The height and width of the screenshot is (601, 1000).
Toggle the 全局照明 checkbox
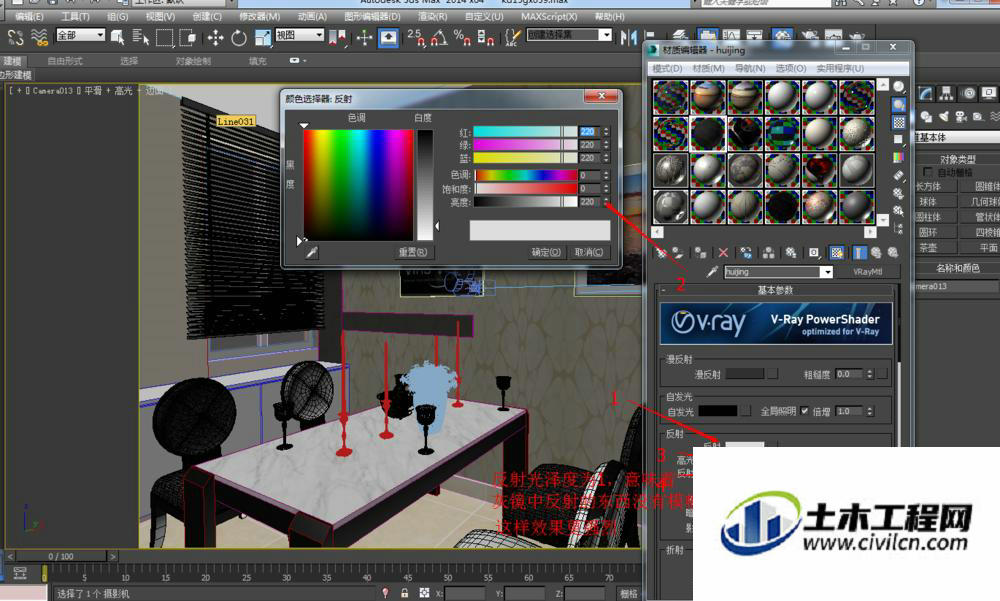pos(804,411)
